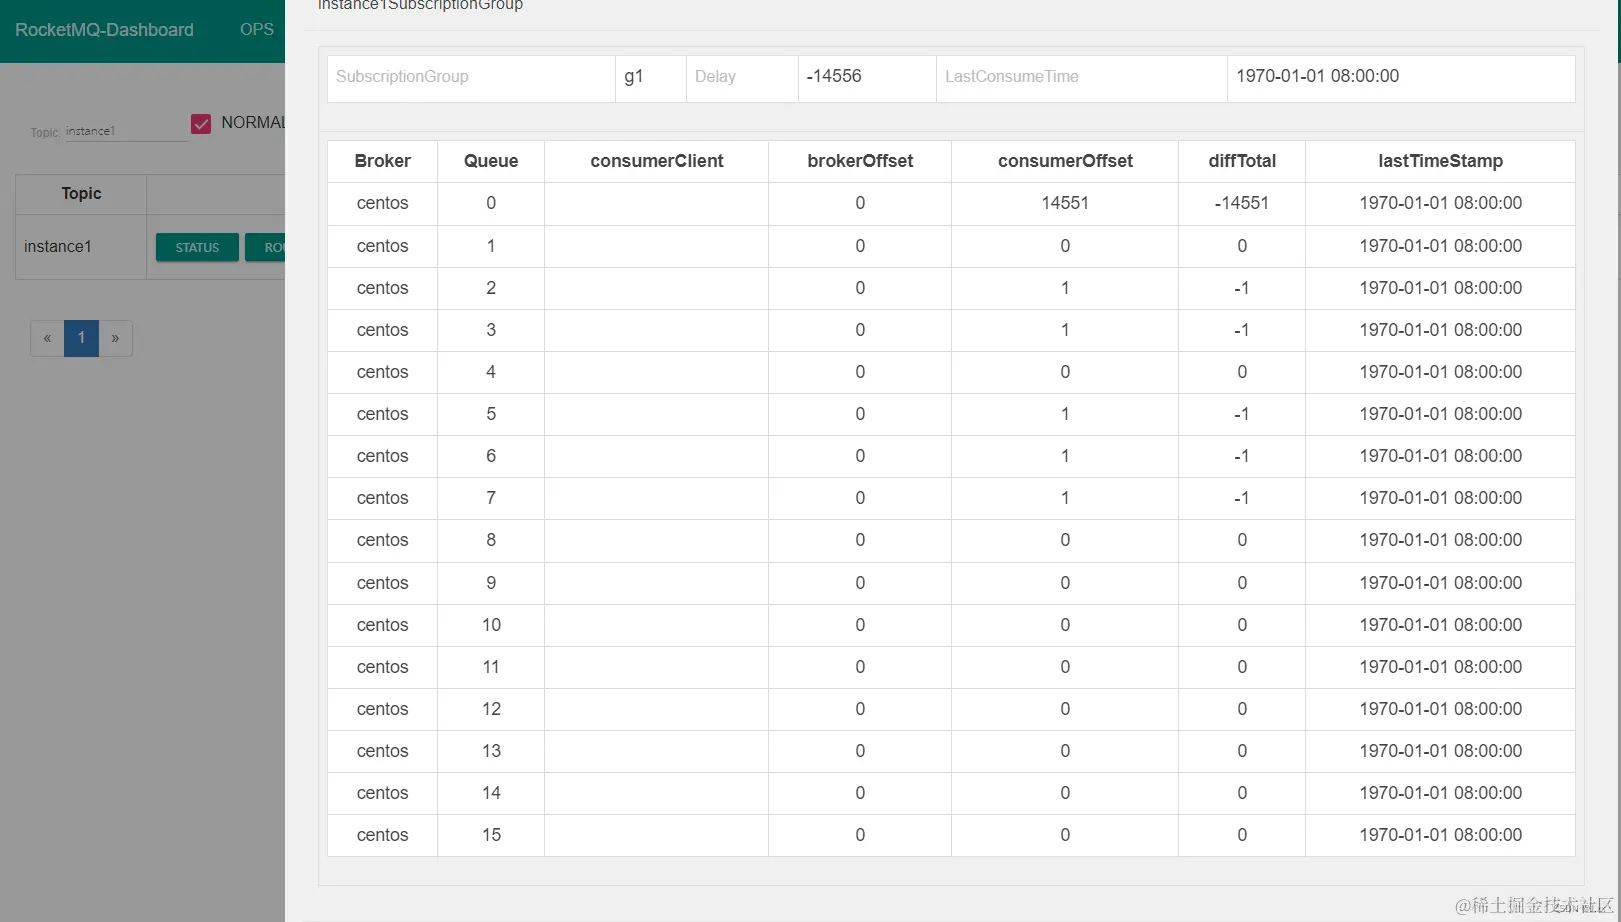Select diffTotal -1 in queue 5 row

pos(1242,414)
